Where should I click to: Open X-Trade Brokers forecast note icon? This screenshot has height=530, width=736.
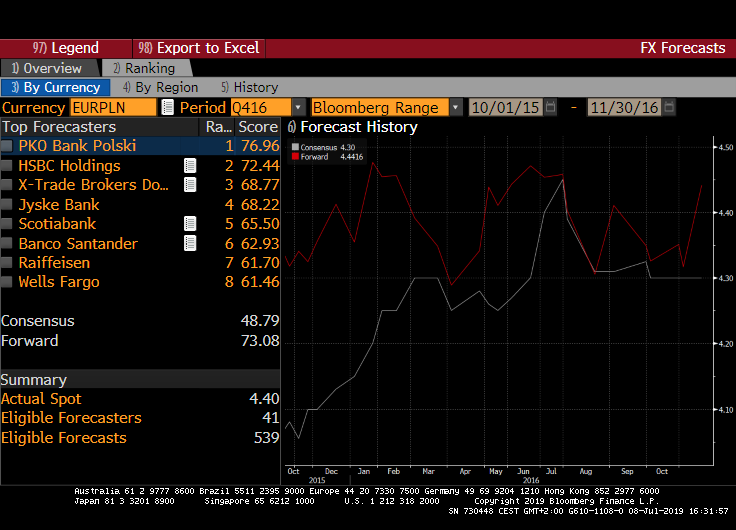(190, 185)
